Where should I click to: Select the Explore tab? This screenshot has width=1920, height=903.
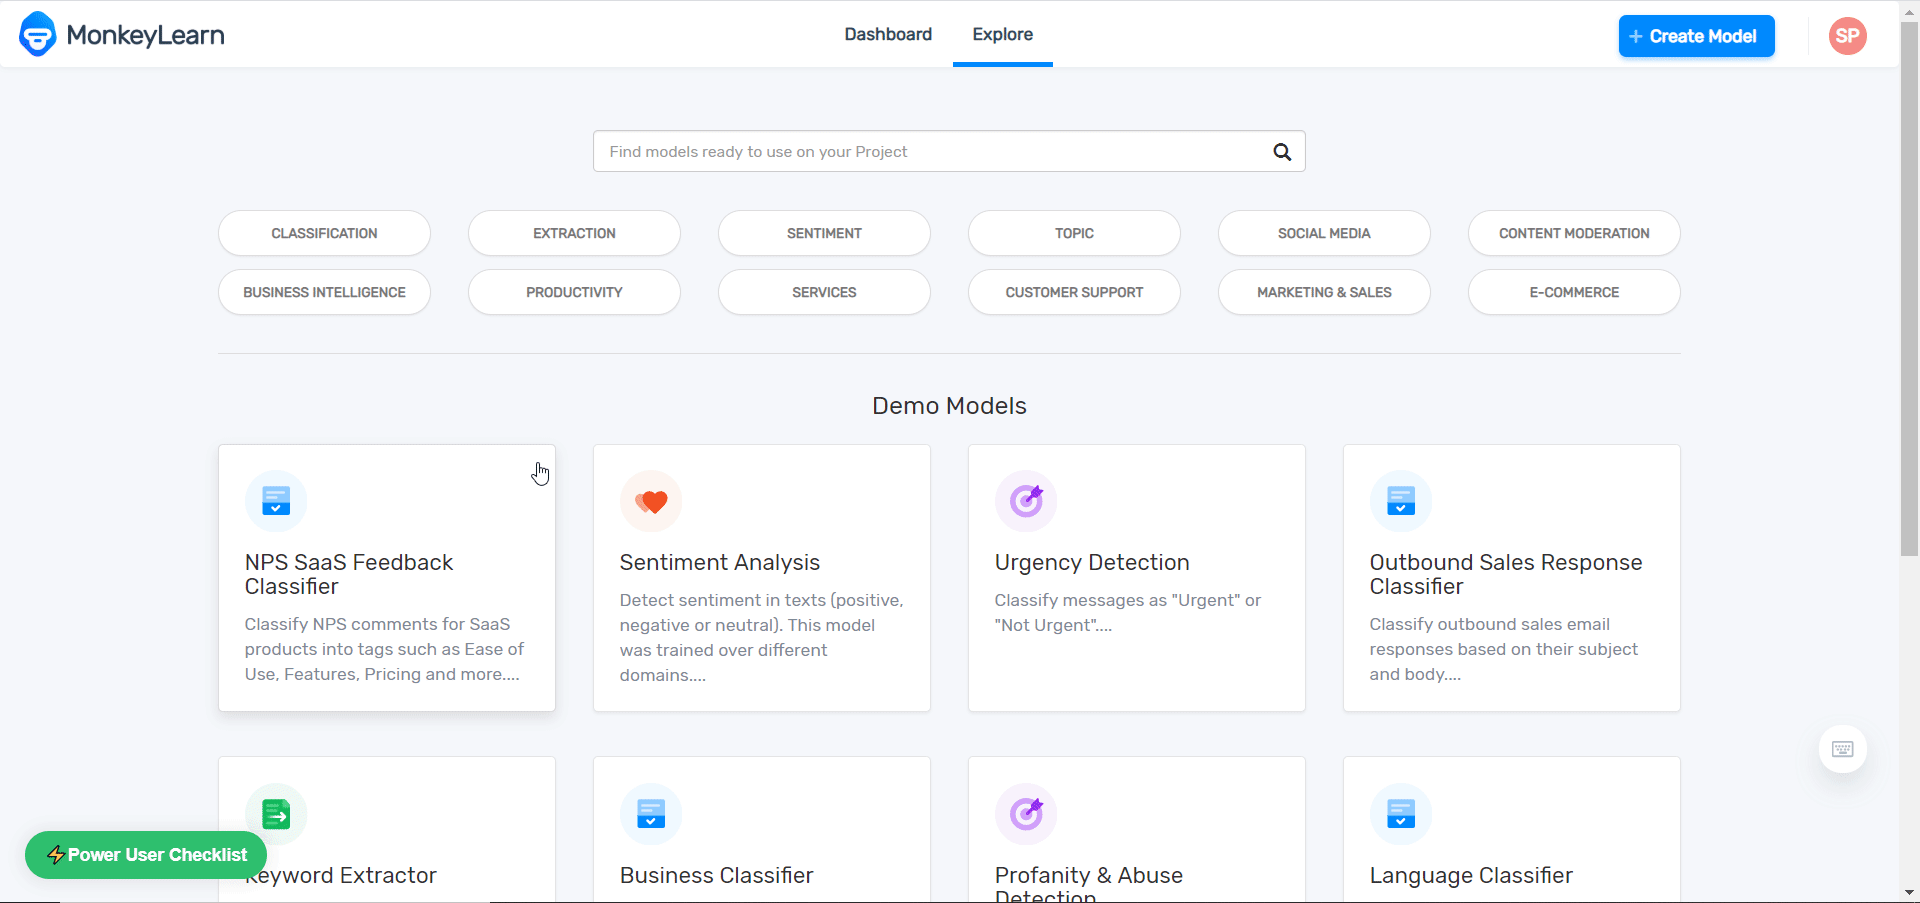click(1003, 34)
